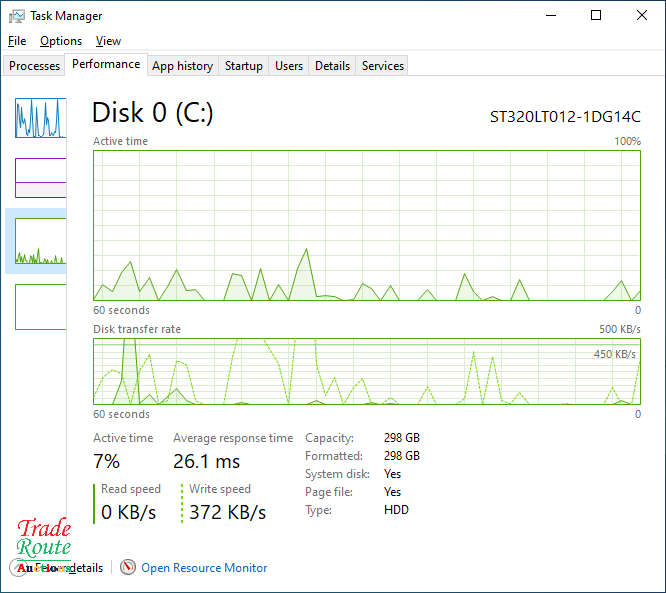
Task: Show the Services tab
Action: click(x=383, y=66)
